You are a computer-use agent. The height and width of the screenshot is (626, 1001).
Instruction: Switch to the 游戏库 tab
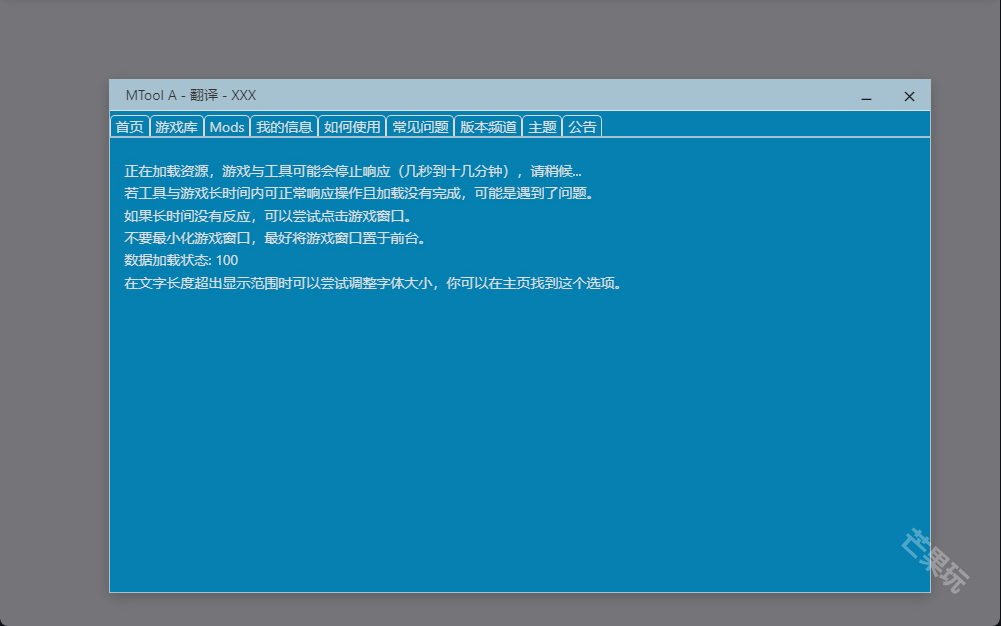click(x=176, y=126)
